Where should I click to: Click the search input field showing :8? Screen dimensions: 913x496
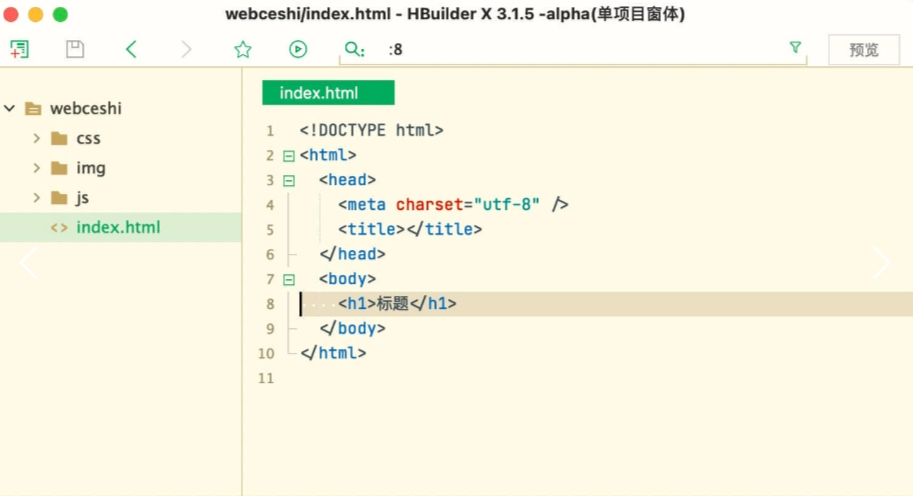coord(580,49)
